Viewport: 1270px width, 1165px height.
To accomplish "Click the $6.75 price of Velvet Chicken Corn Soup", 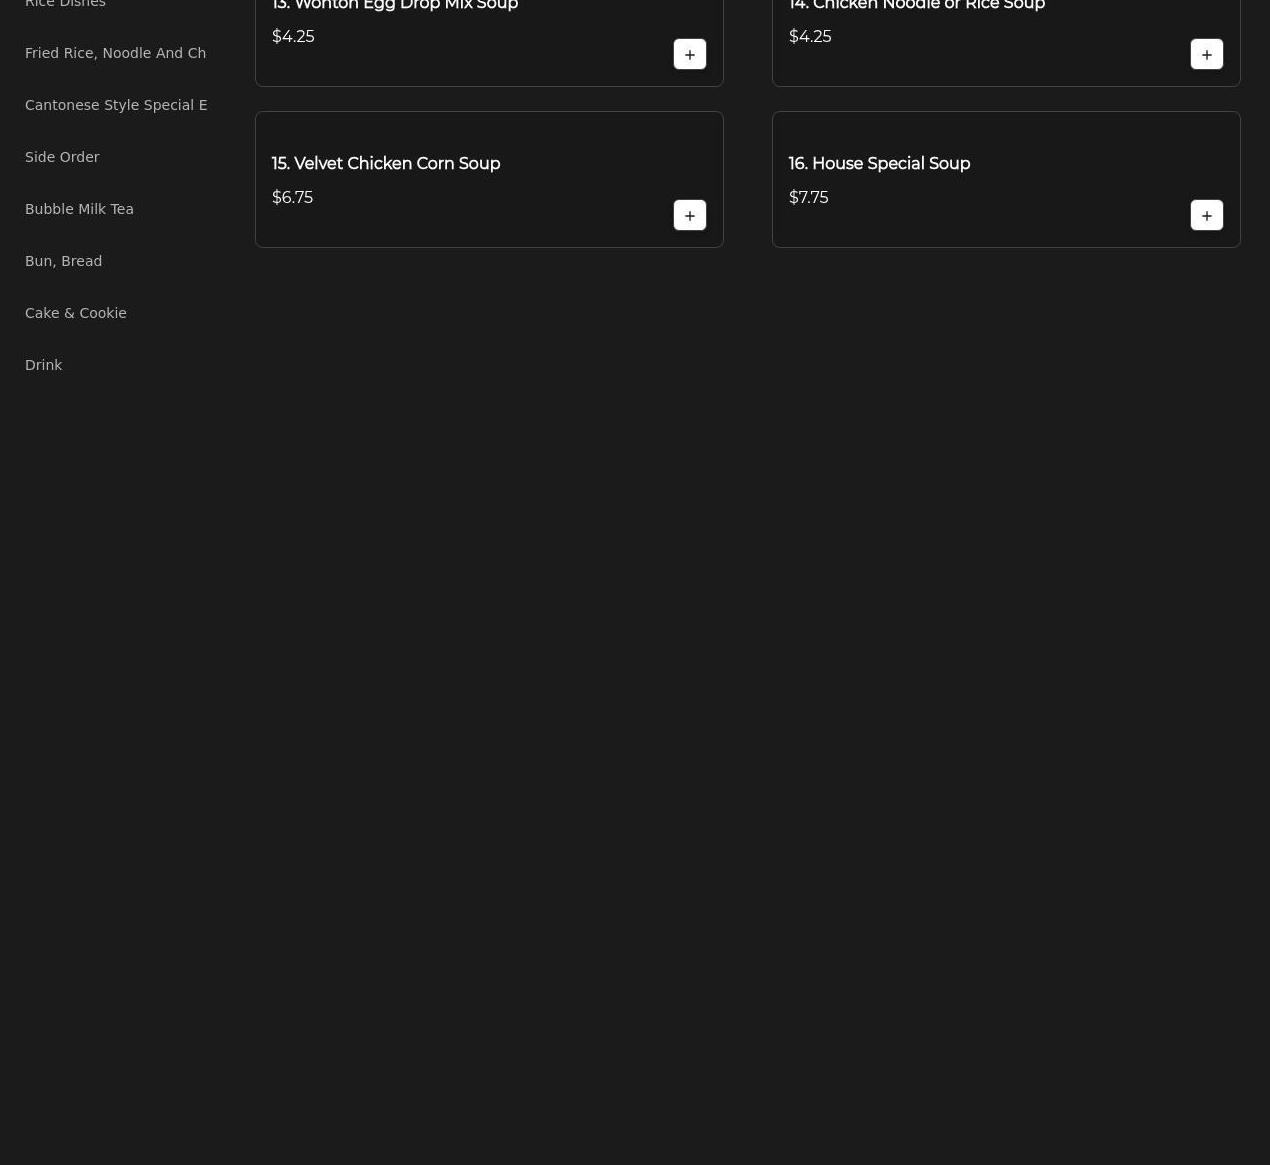I will 292,197.
